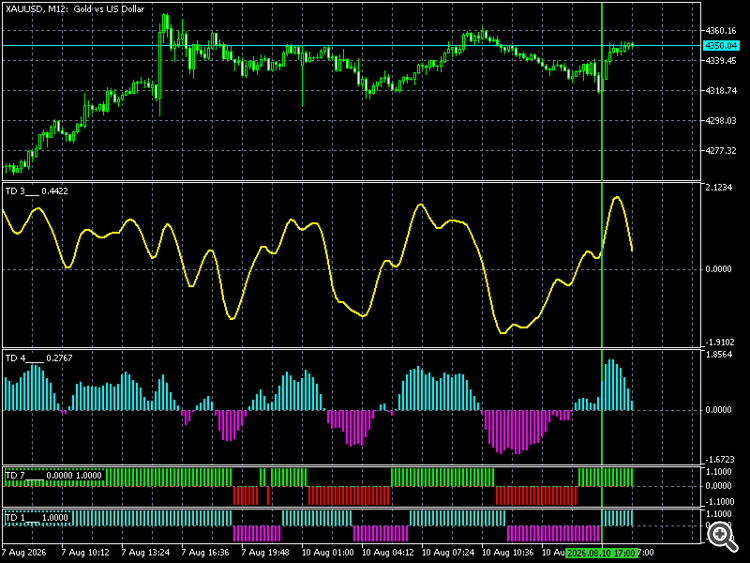
Task: Click the current price label 4350.04
Action: (721, 46)
